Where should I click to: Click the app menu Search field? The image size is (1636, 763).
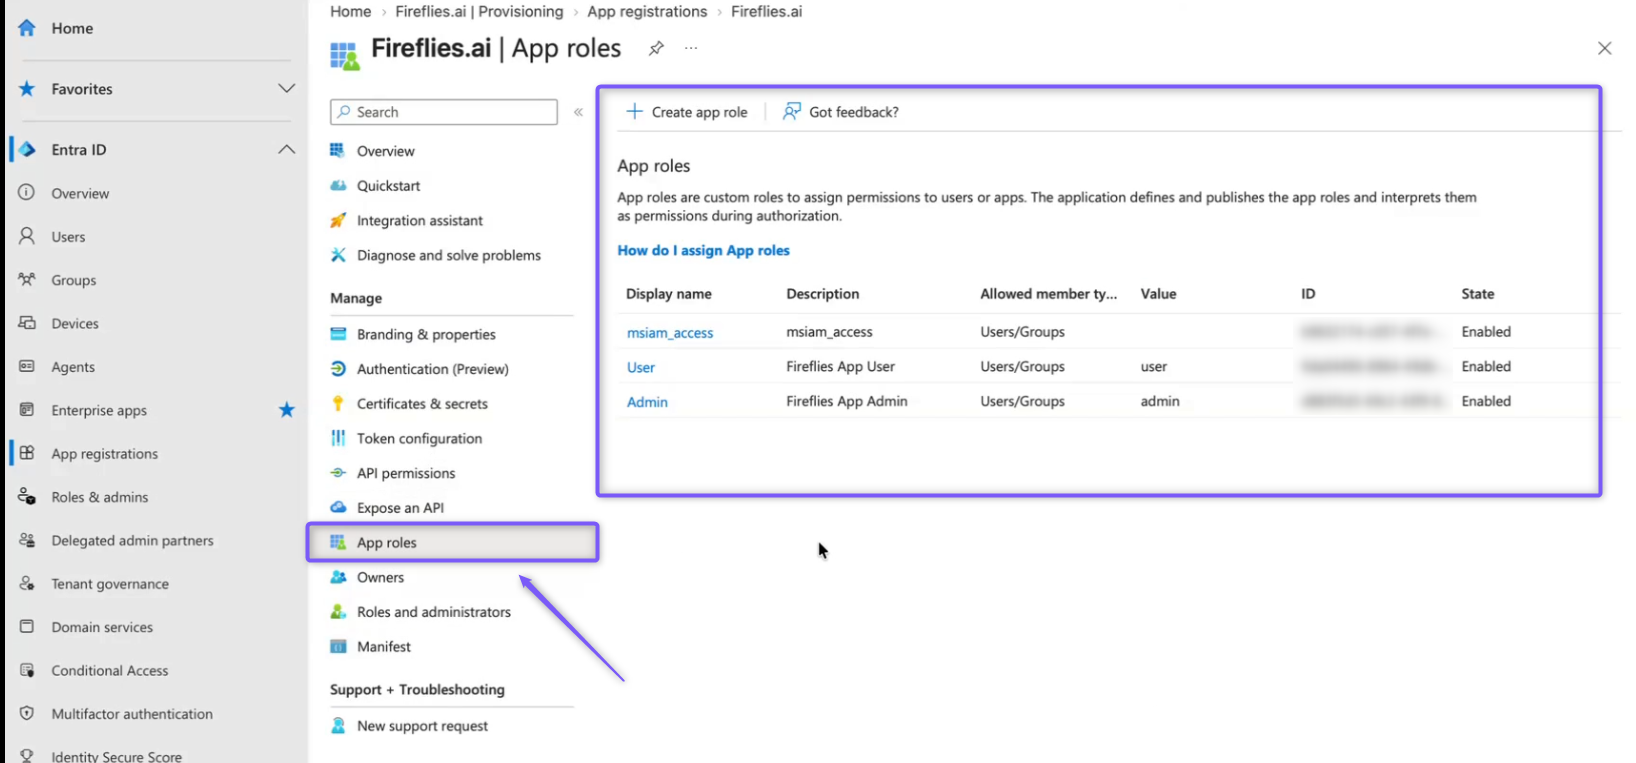tap(444, 112)
